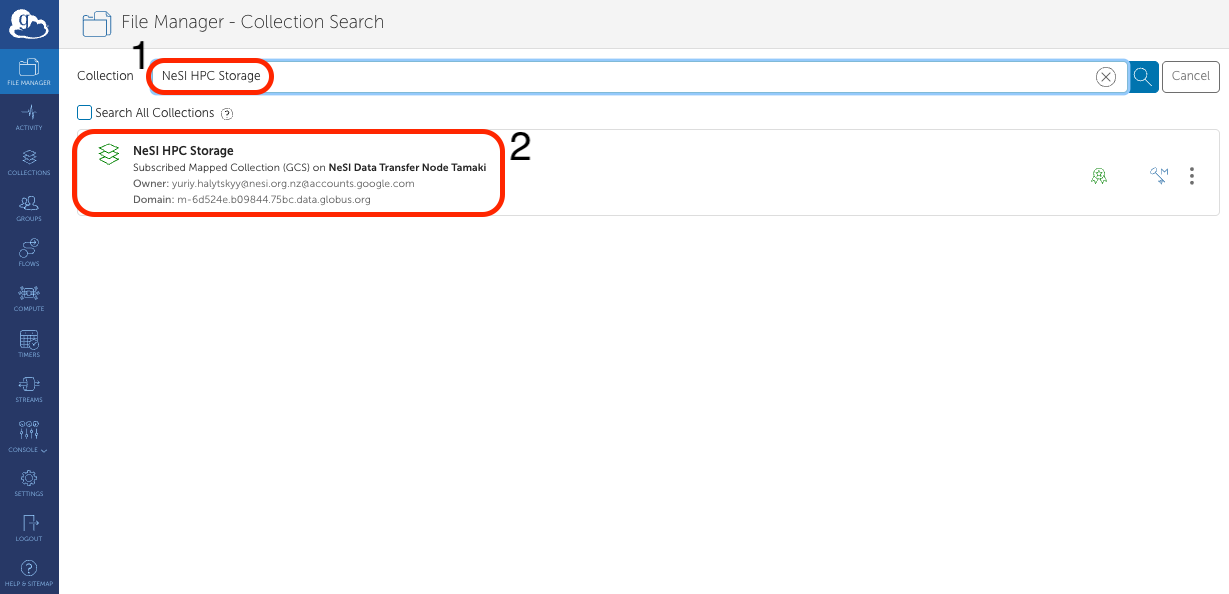
Task: Open Collections in the sidebar
Action: click(x=29, y=162)
